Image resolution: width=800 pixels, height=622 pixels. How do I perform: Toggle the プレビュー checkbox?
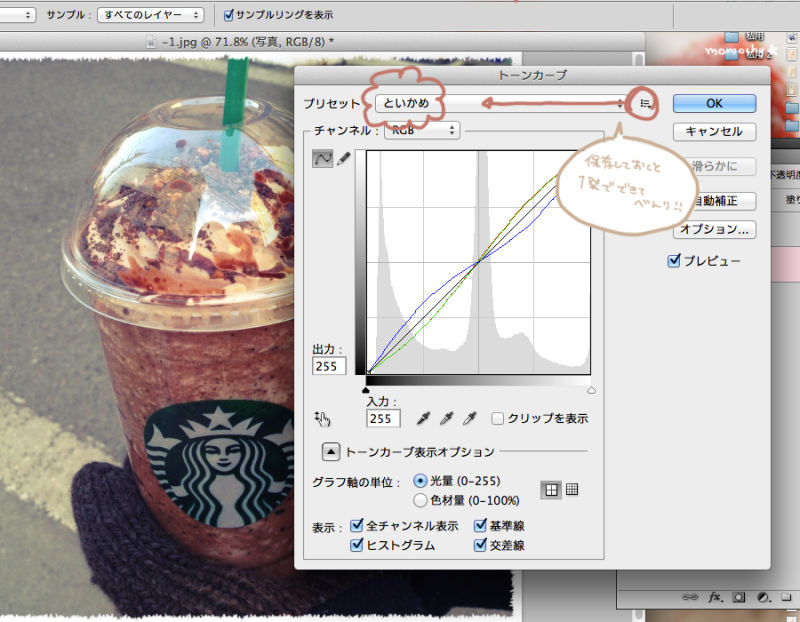(674, 260)
